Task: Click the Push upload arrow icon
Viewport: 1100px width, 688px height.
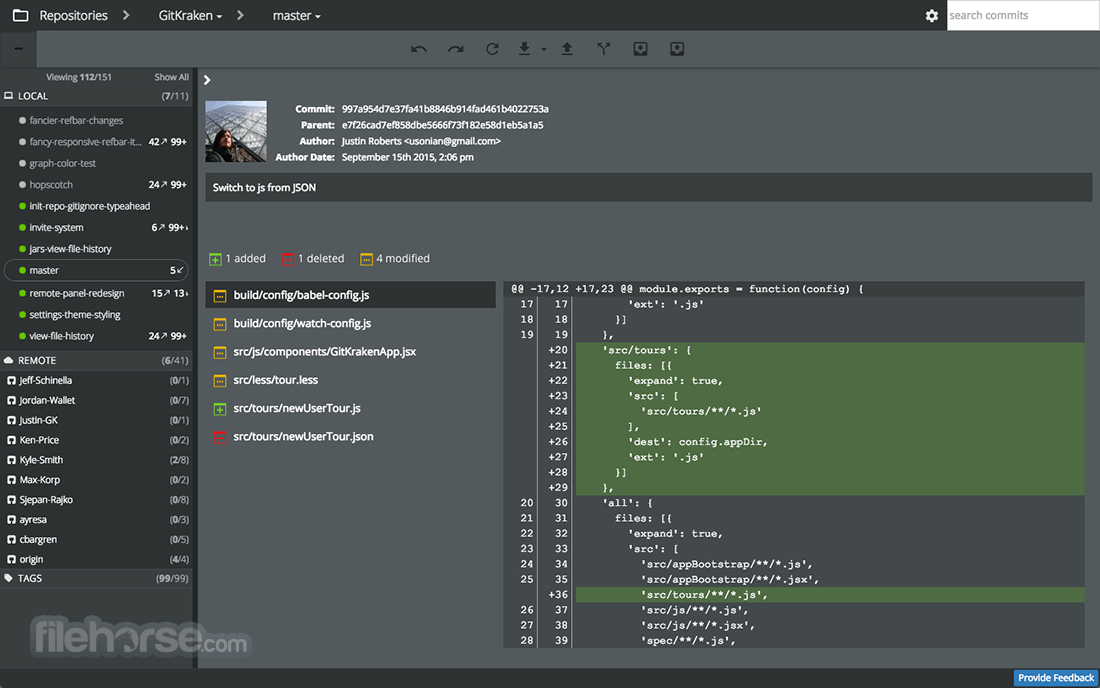Action: point(567,48)
